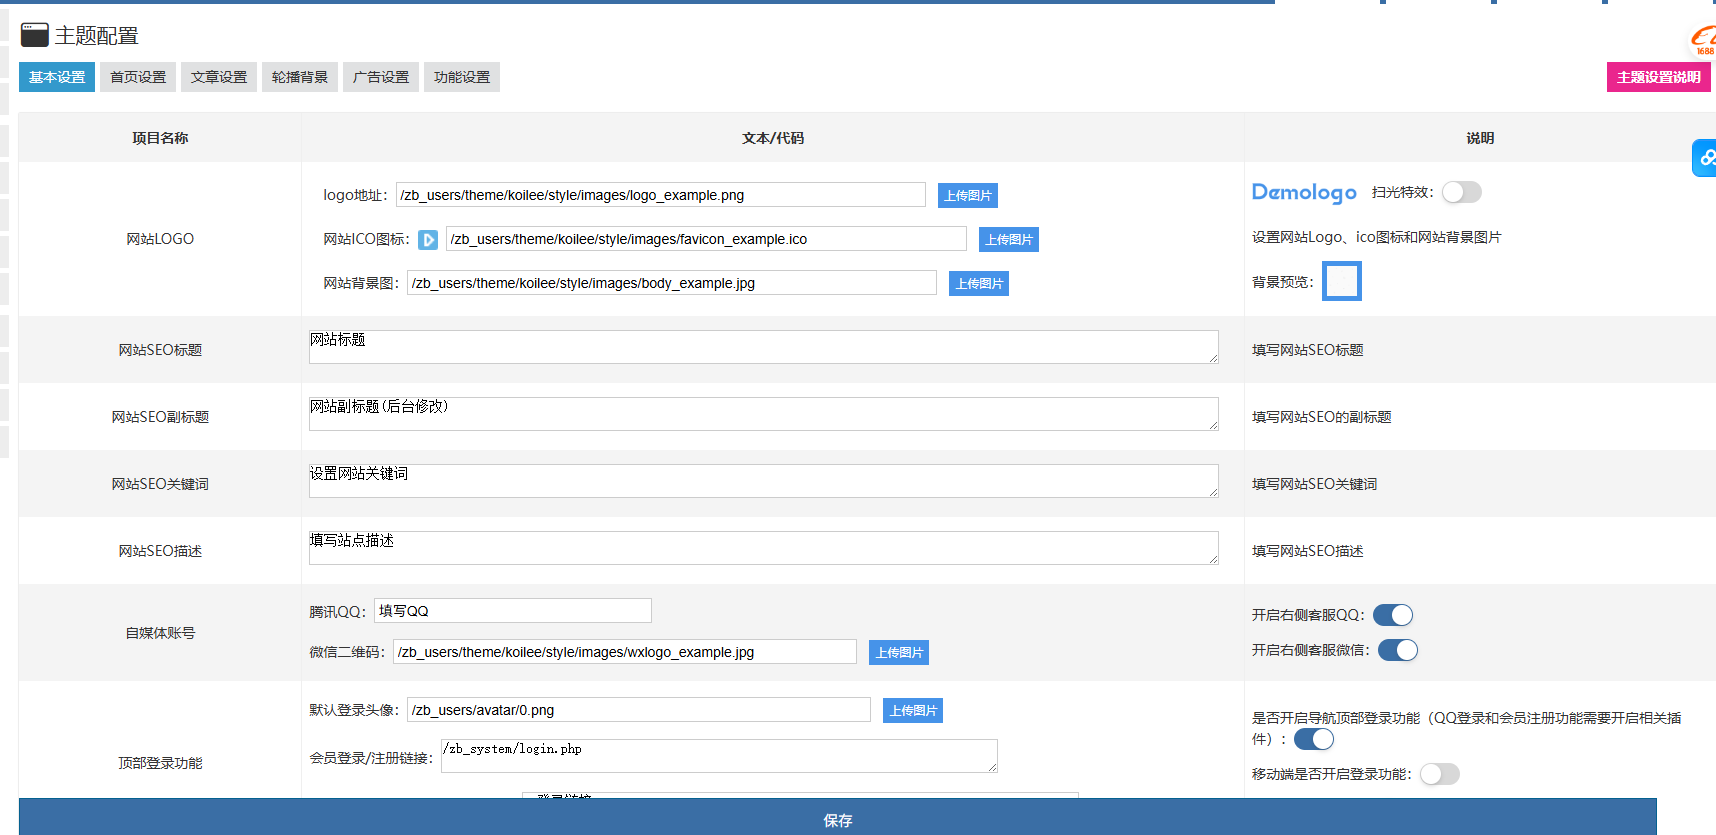This screenshot has height=835, width=1716.
Task: Focus the 腾讯QQ input field
Action: tap(512, 611)
